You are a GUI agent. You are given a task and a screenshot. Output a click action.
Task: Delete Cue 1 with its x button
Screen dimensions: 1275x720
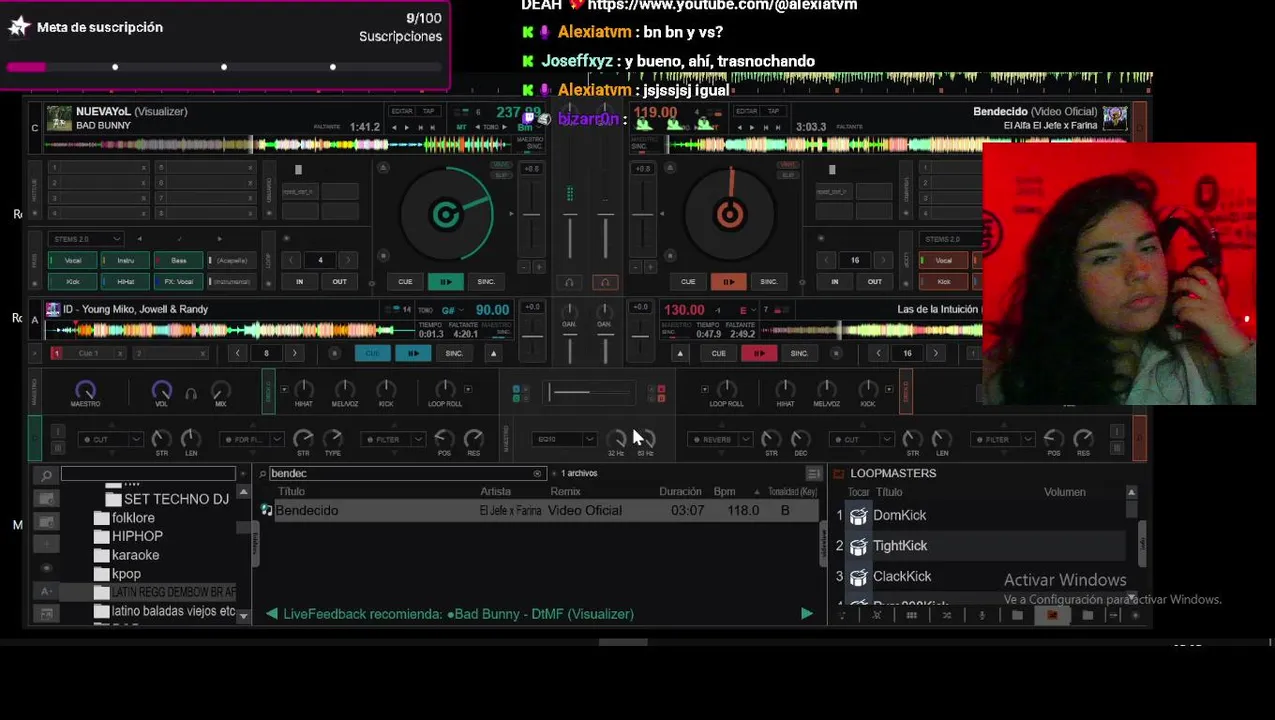[122, 353]
